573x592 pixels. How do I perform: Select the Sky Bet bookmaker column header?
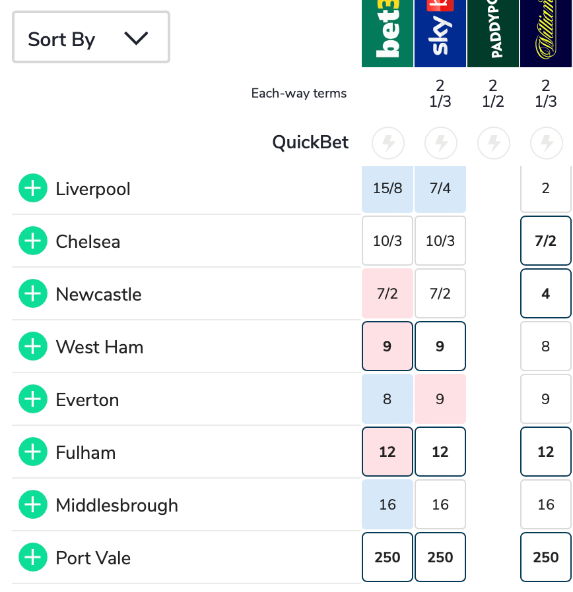[x=440, y=33]
